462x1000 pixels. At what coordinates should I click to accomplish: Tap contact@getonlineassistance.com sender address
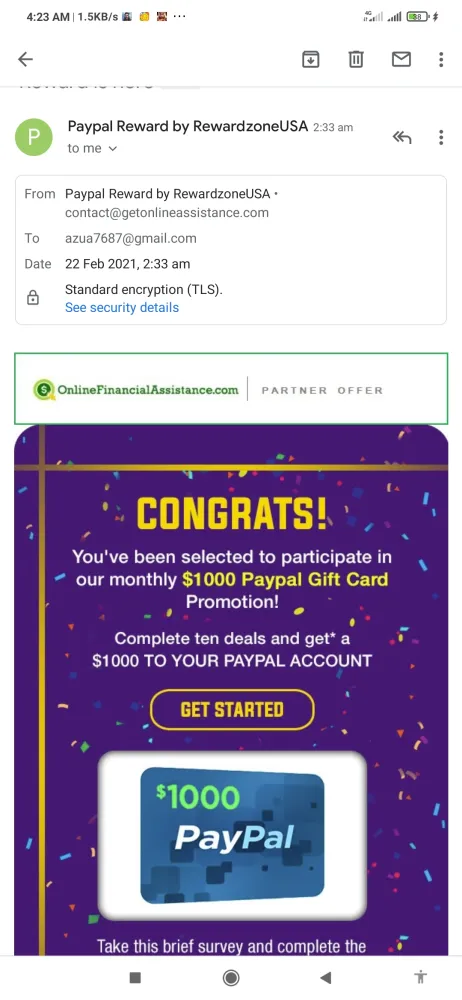click(x=167, y=213)
